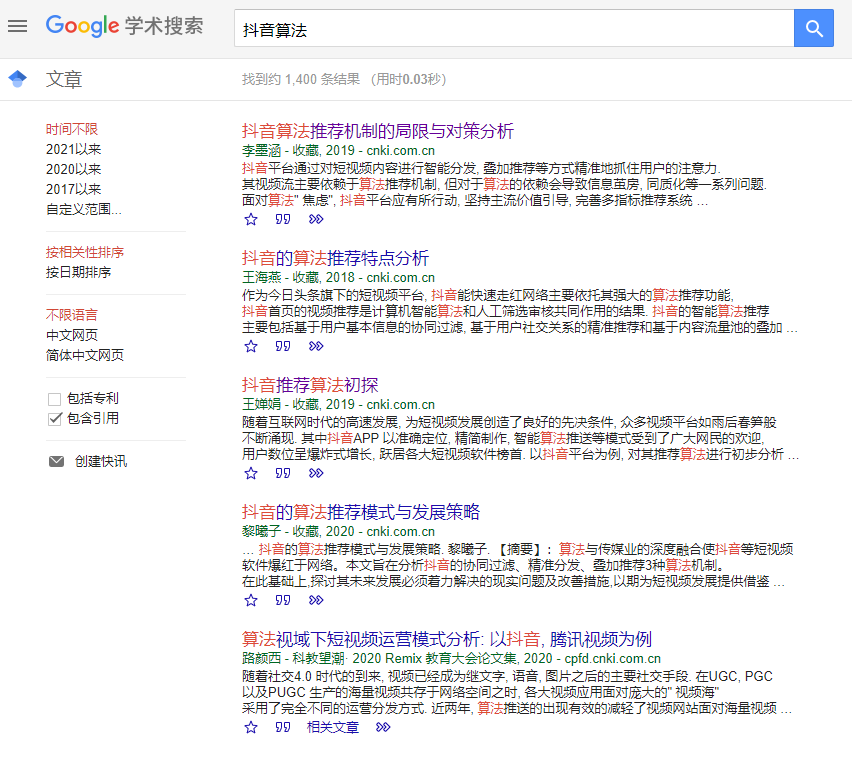The image size is (852, 758).
Task: Filter results to 2021以来
Action: click(73, 149)
